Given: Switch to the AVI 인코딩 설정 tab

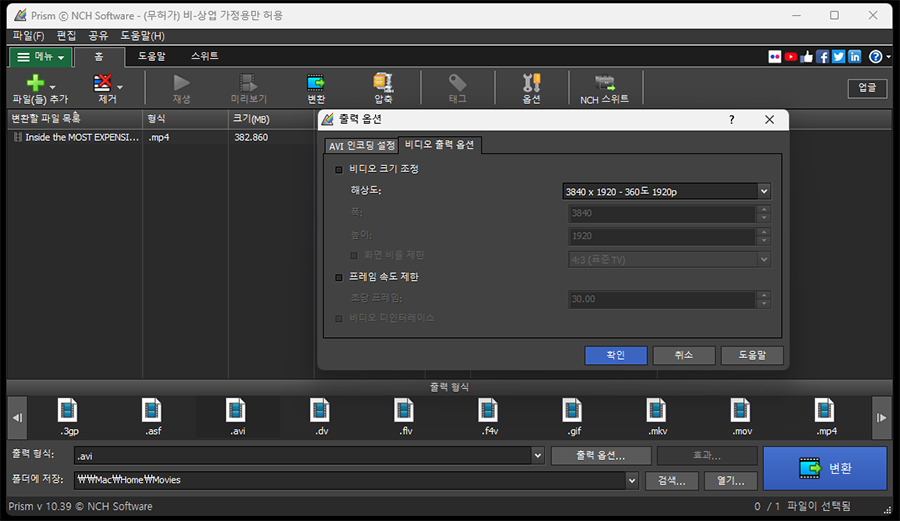Looking at the screenshot, I should click(361, 146).
